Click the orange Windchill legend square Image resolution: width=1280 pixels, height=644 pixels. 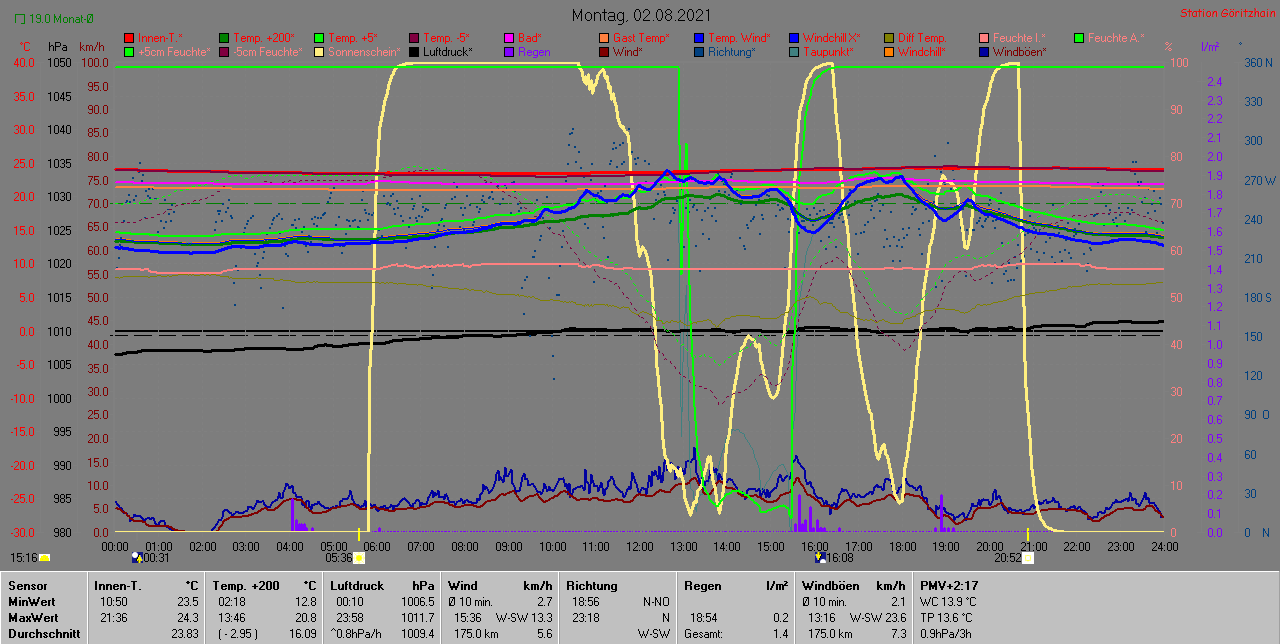click(888, 51)
